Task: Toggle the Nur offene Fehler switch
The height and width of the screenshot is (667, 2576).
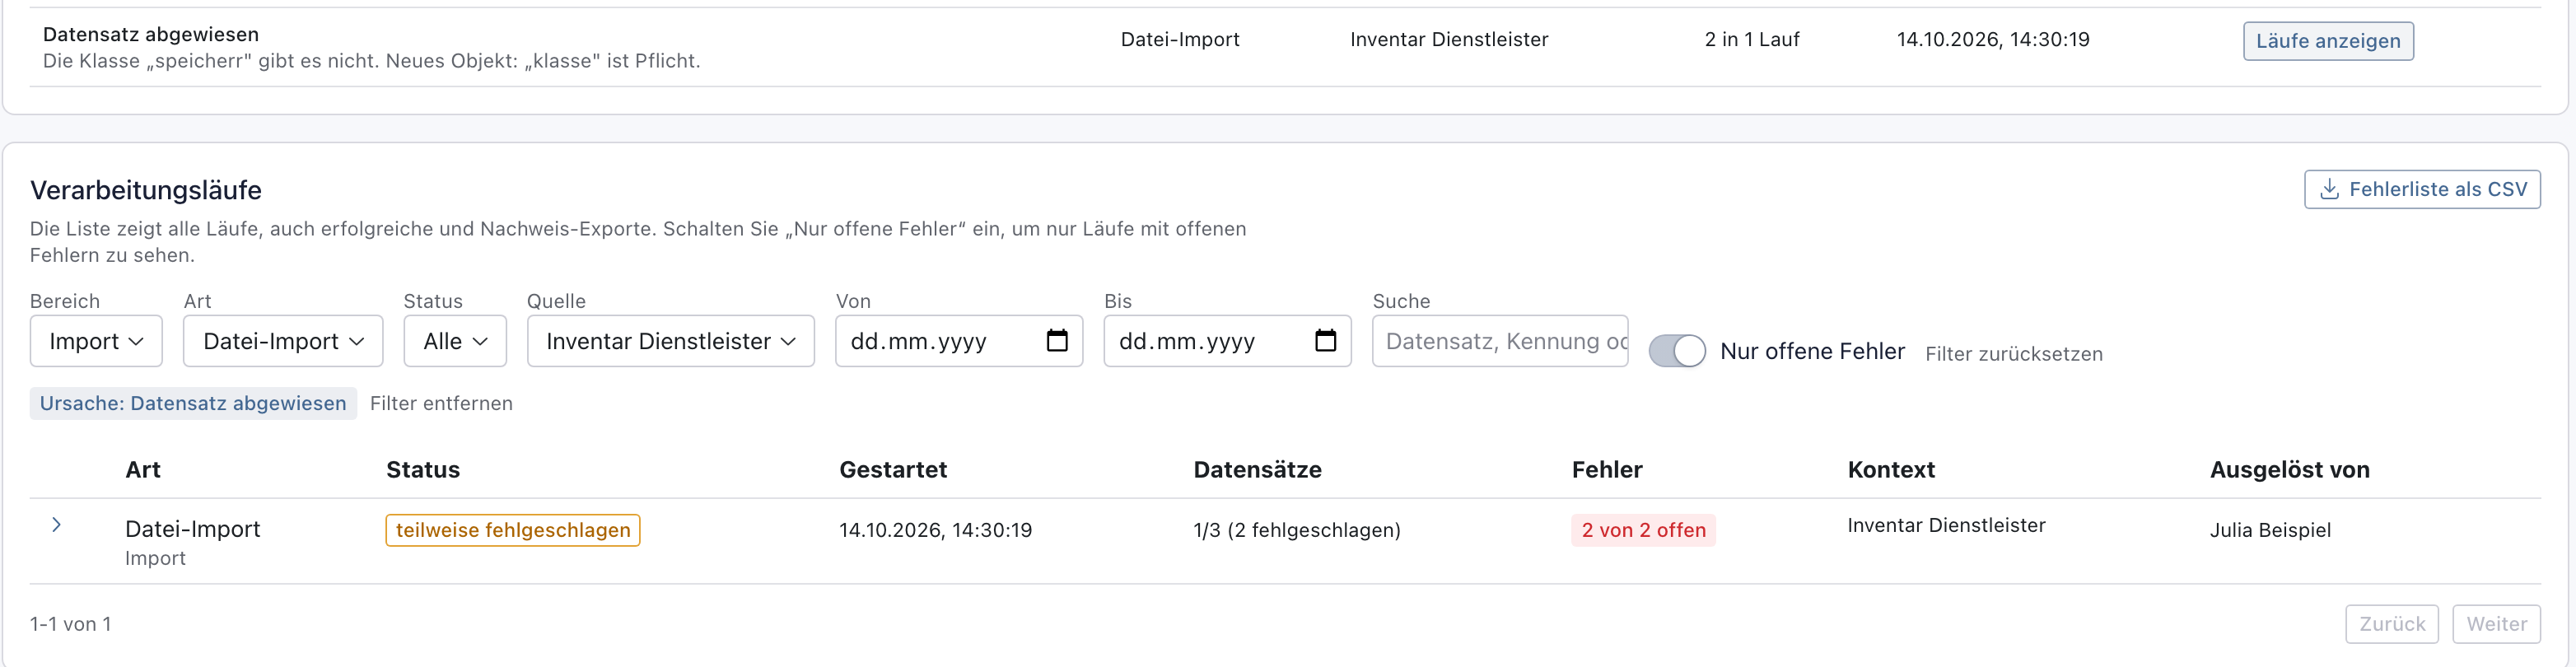Action: 1677,351
